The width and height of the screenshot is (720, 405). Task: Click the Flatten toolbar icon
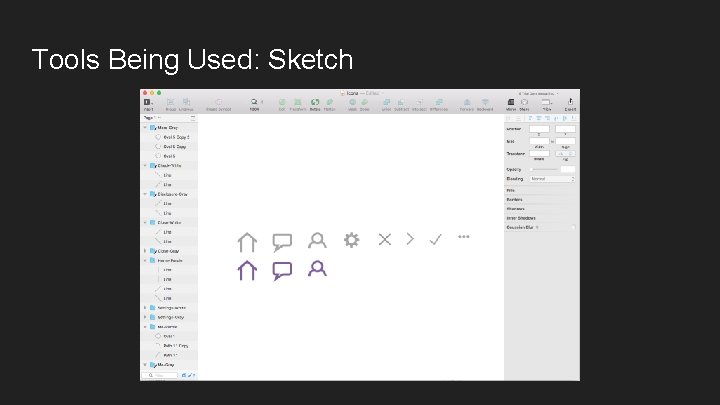pos(330,102)
